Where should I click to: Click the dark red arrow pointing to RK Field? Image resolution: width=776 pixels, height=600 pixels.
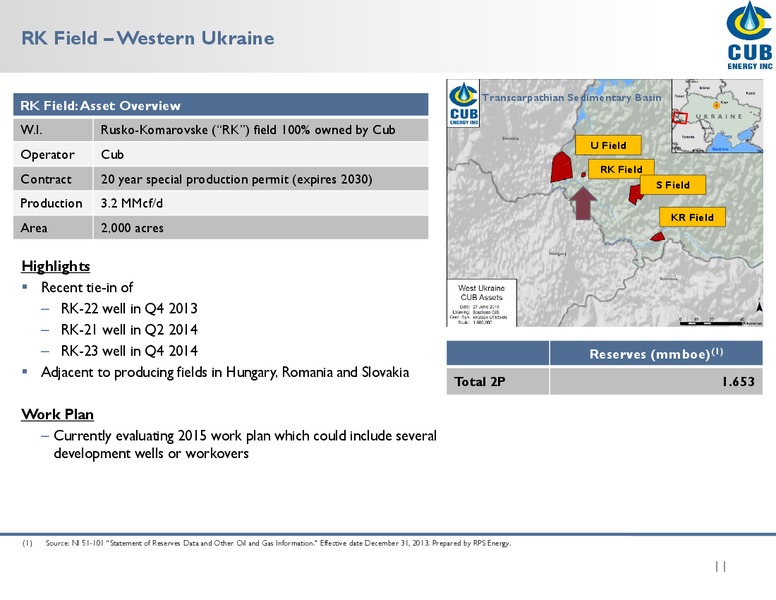coord(583,203)
